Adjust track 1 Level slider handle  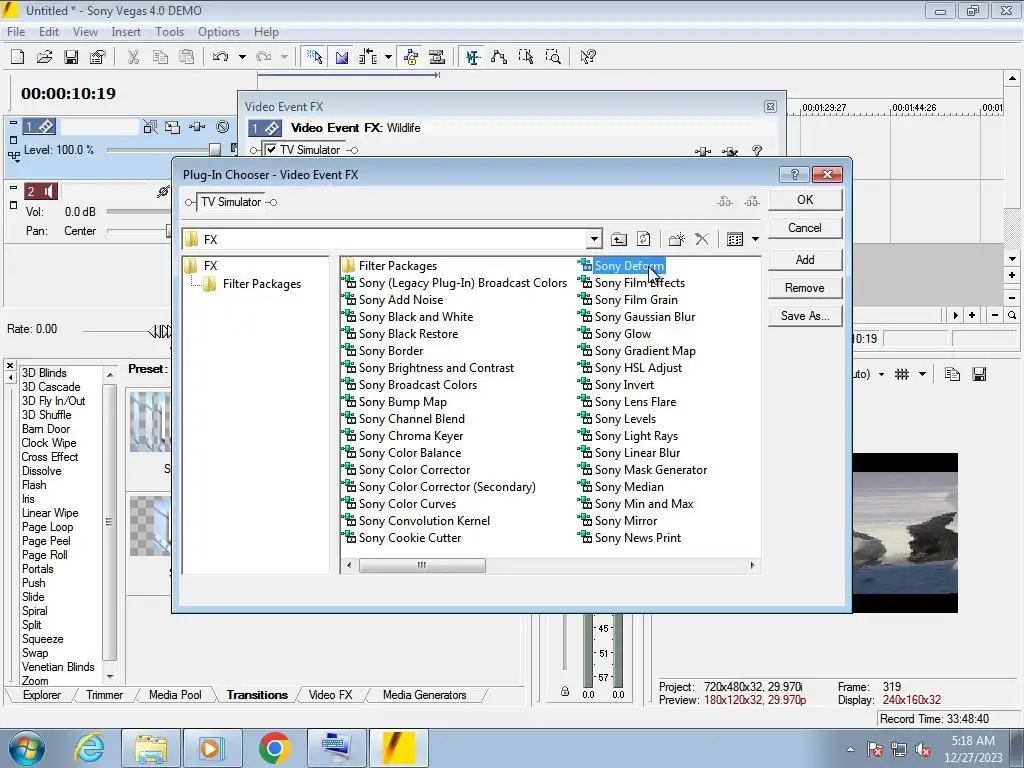[x=215, y=150]
